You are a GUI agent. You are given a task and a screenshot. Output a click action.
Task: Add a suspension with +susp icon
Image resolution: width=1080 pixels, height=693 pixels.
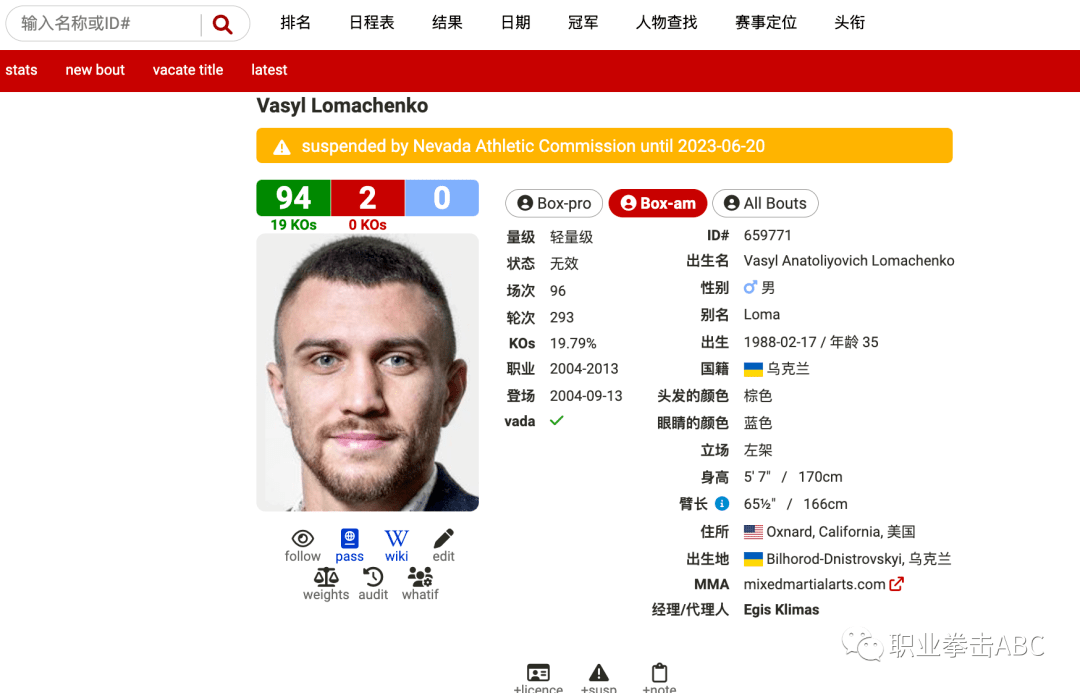pyautogui.click(x=599, y=672)
